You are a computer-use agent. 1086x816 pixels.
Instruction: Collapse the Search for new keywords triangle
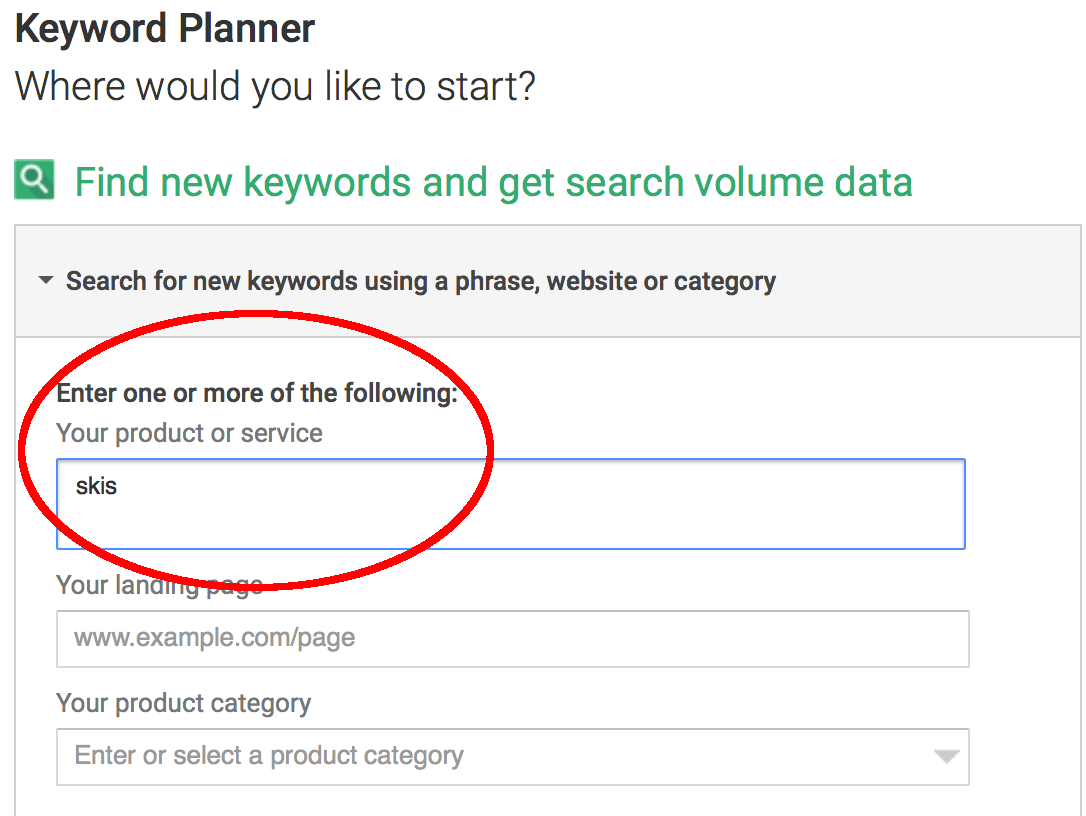tap(45, 282)
